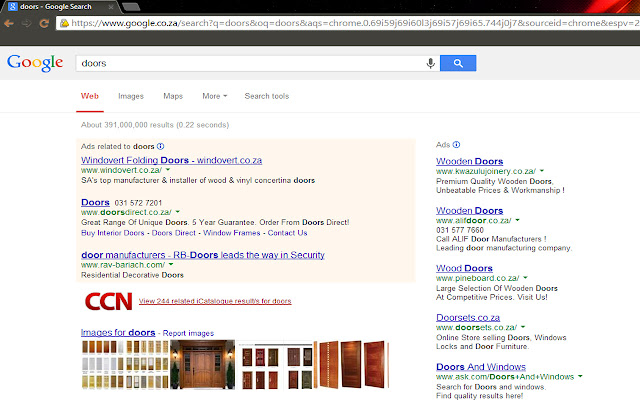Image resolution: width=640 pixels, height=400 pixels.
Task: Open Wooden Doors ad for kwazulujoinery
Action: coord(469,161)
